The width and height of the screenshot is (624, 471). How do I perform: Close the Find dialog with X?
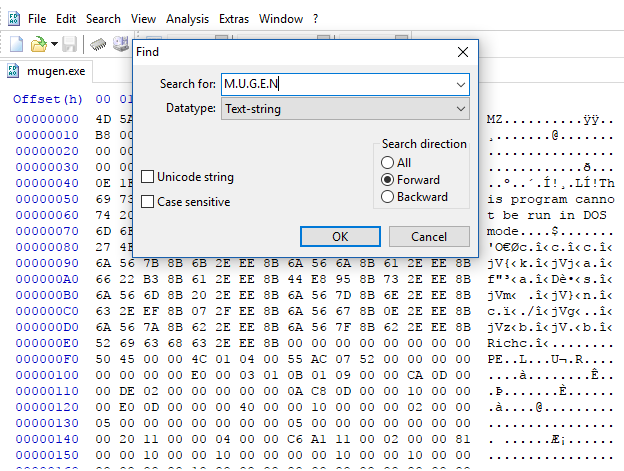pos(463,52)
